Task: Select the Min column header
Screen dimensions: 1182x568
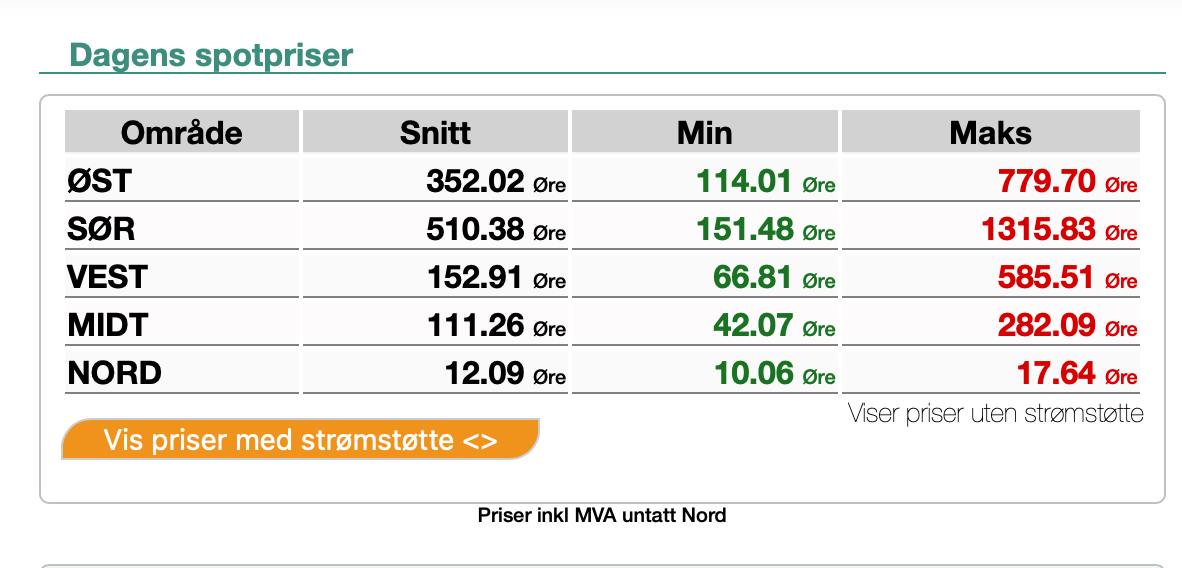Action: coord(705,133)
